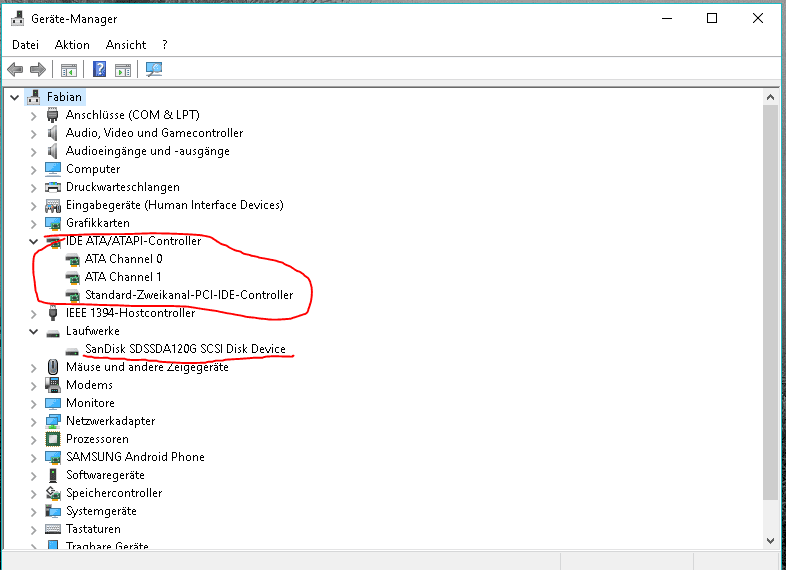This screenshot has width=786, height=570.
Task: Click the Back arrow toolbar icon
Action: tap(16, 69)
